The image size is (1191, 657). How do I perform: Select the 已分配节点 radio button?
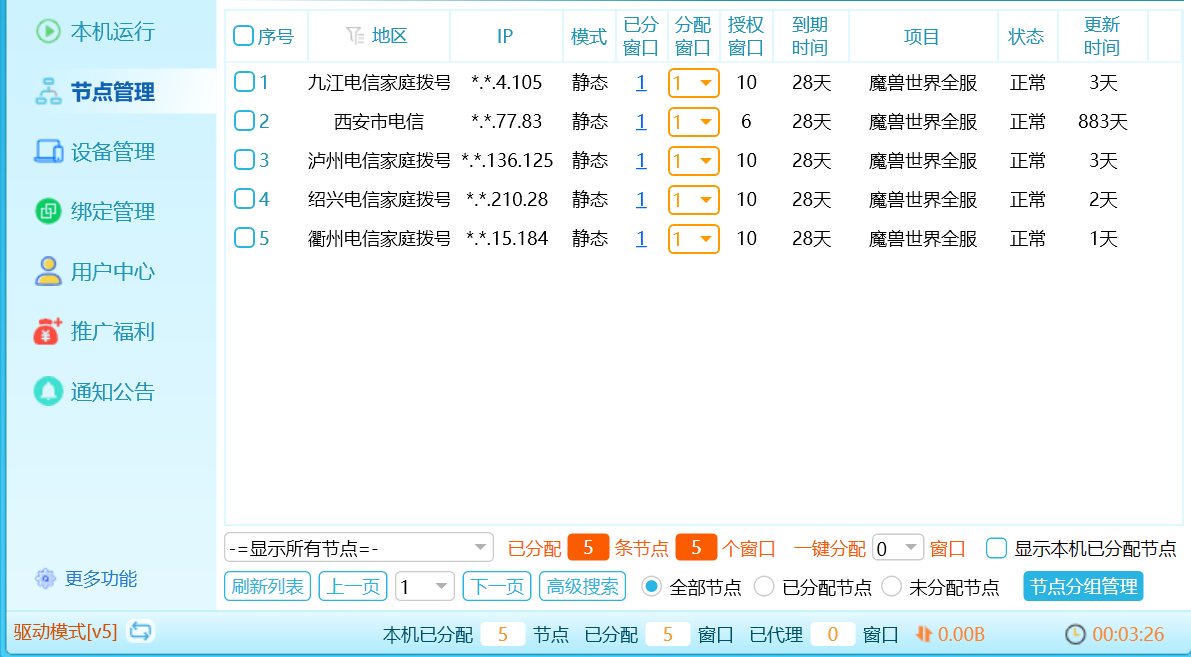pos(764,587)
